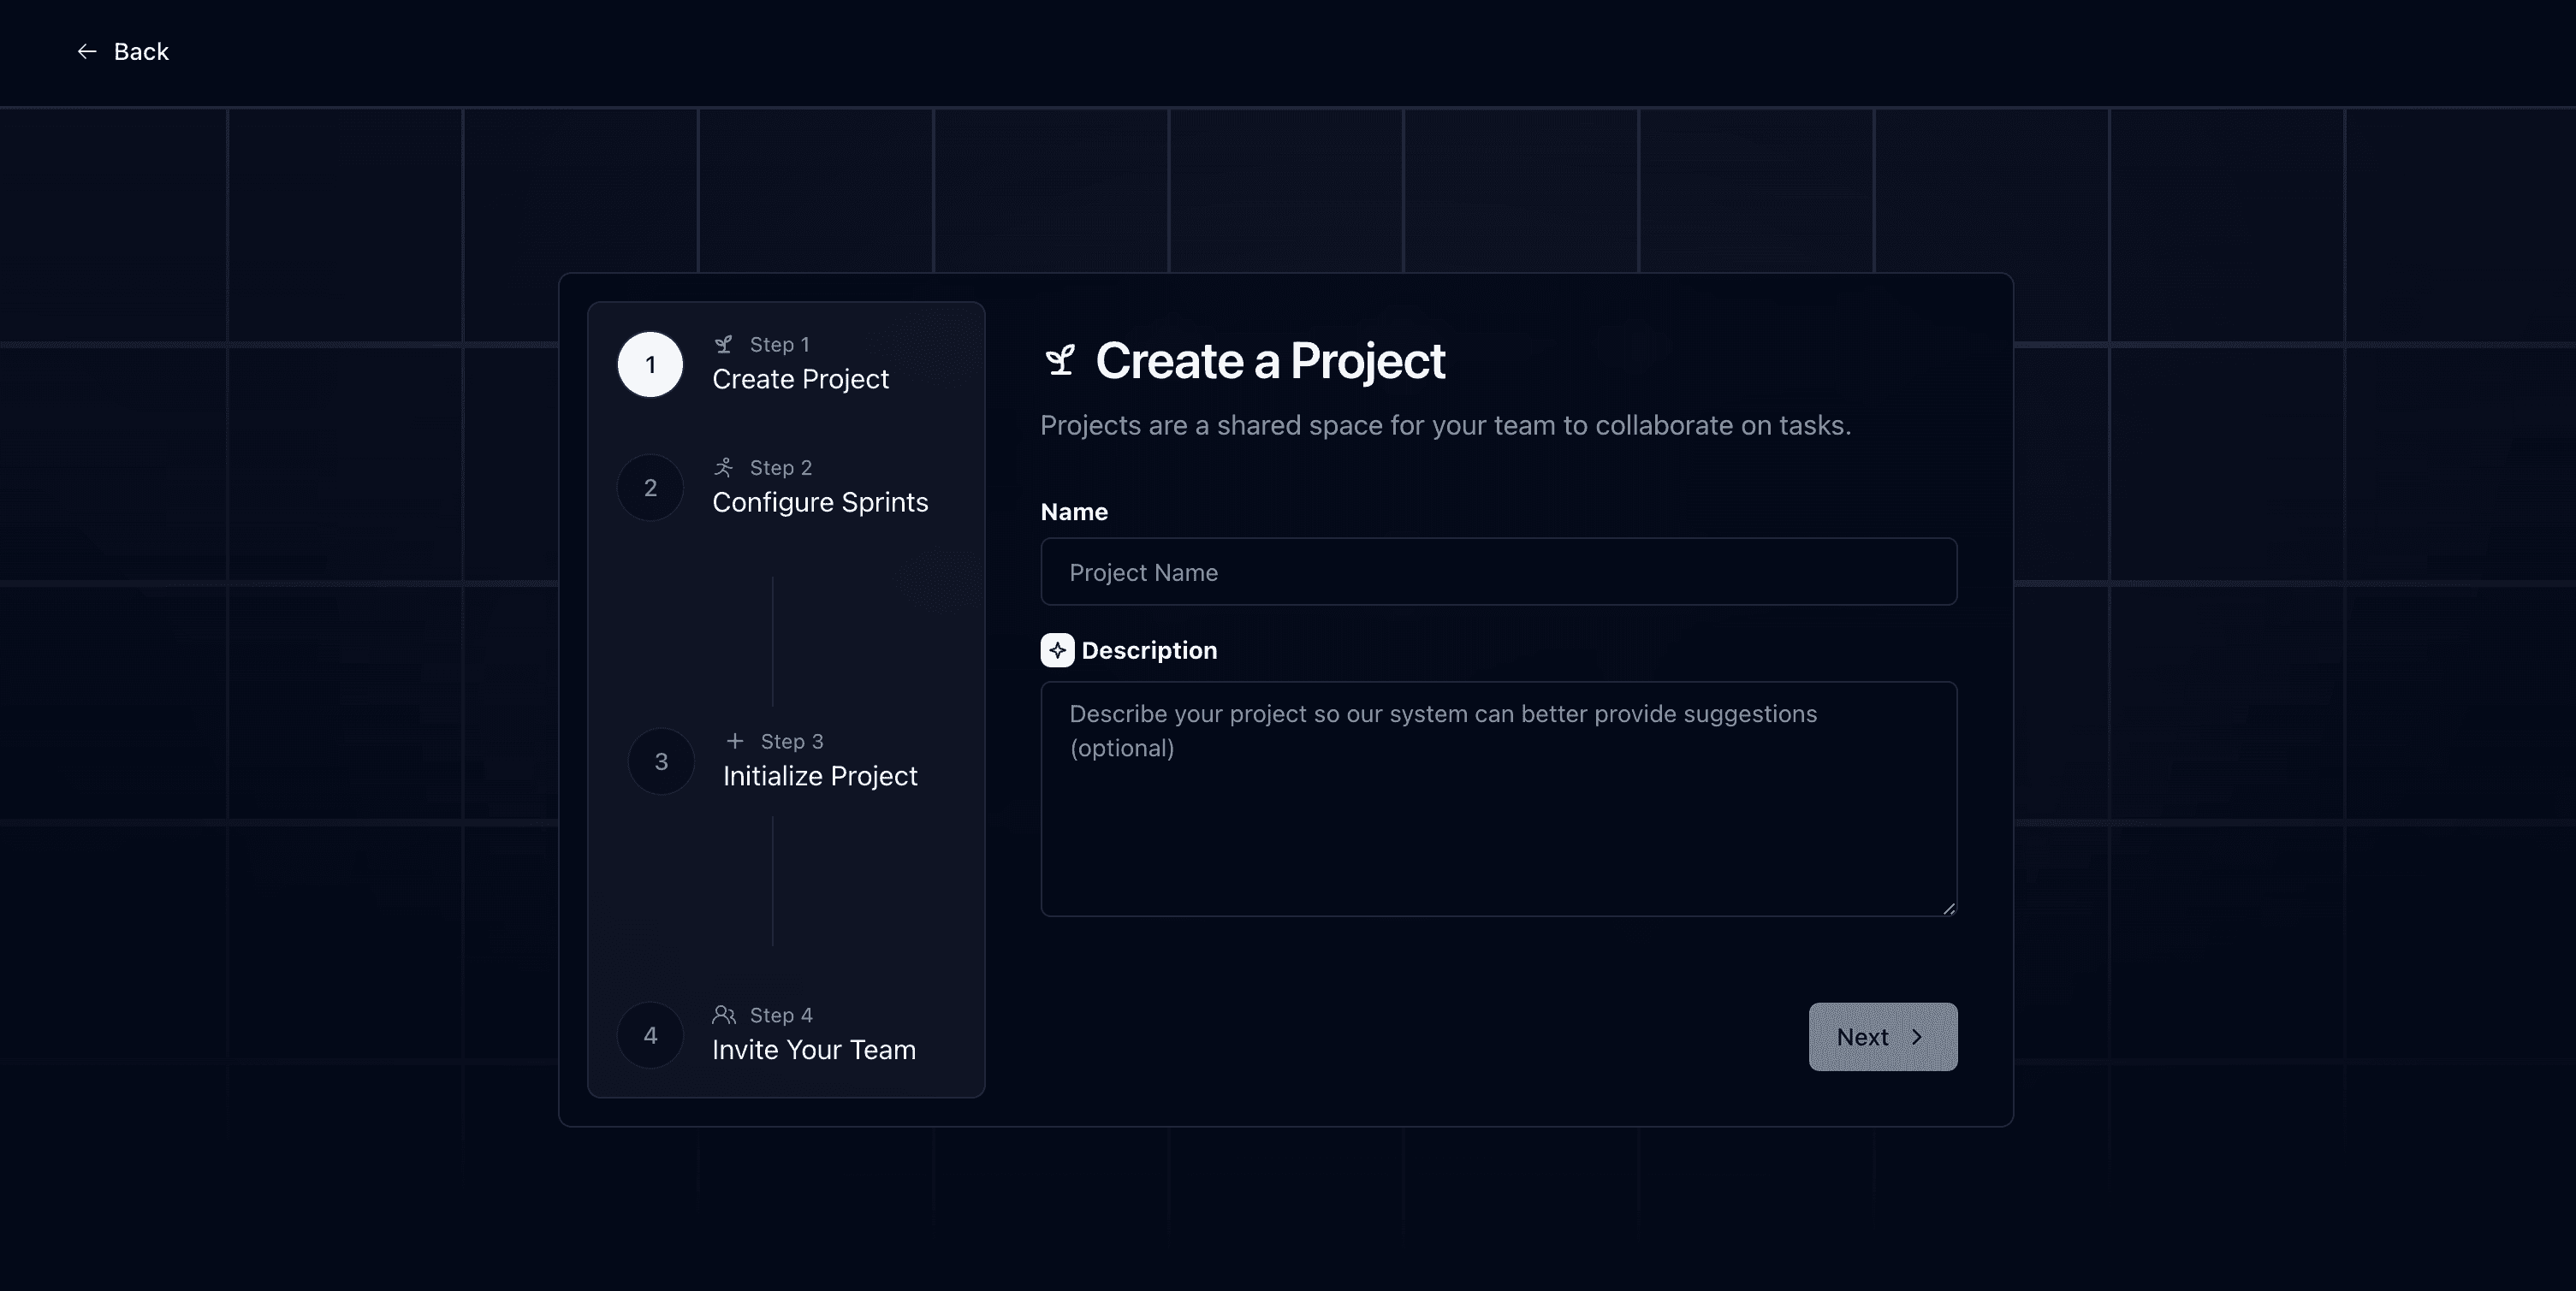The width and height of the screenshot is (2576, 1291).
Task: Click the Name field label
Action: tap(1074, 512)
